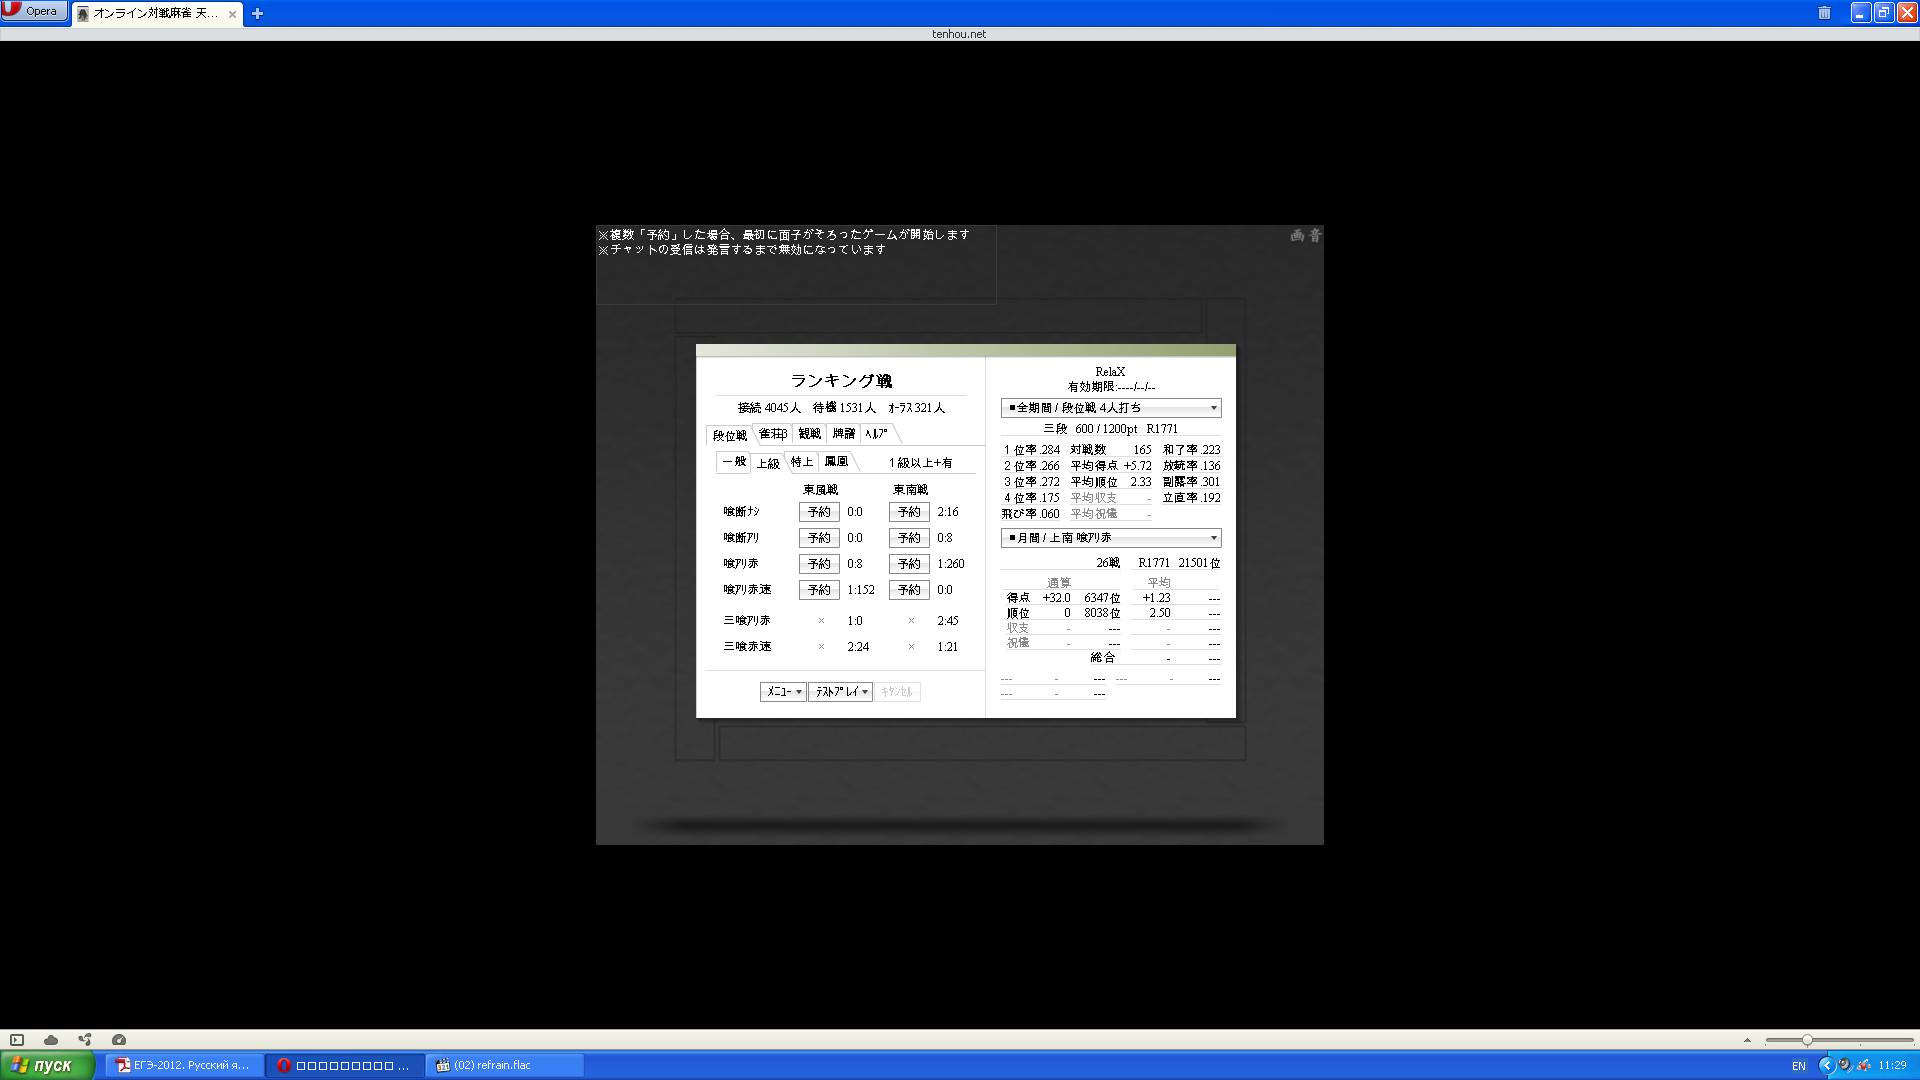Switch to the ЕГЭ-2012 PDF taskbar window
The width and height of the screenshot is (1920, 1080).
click(184, 1066)
